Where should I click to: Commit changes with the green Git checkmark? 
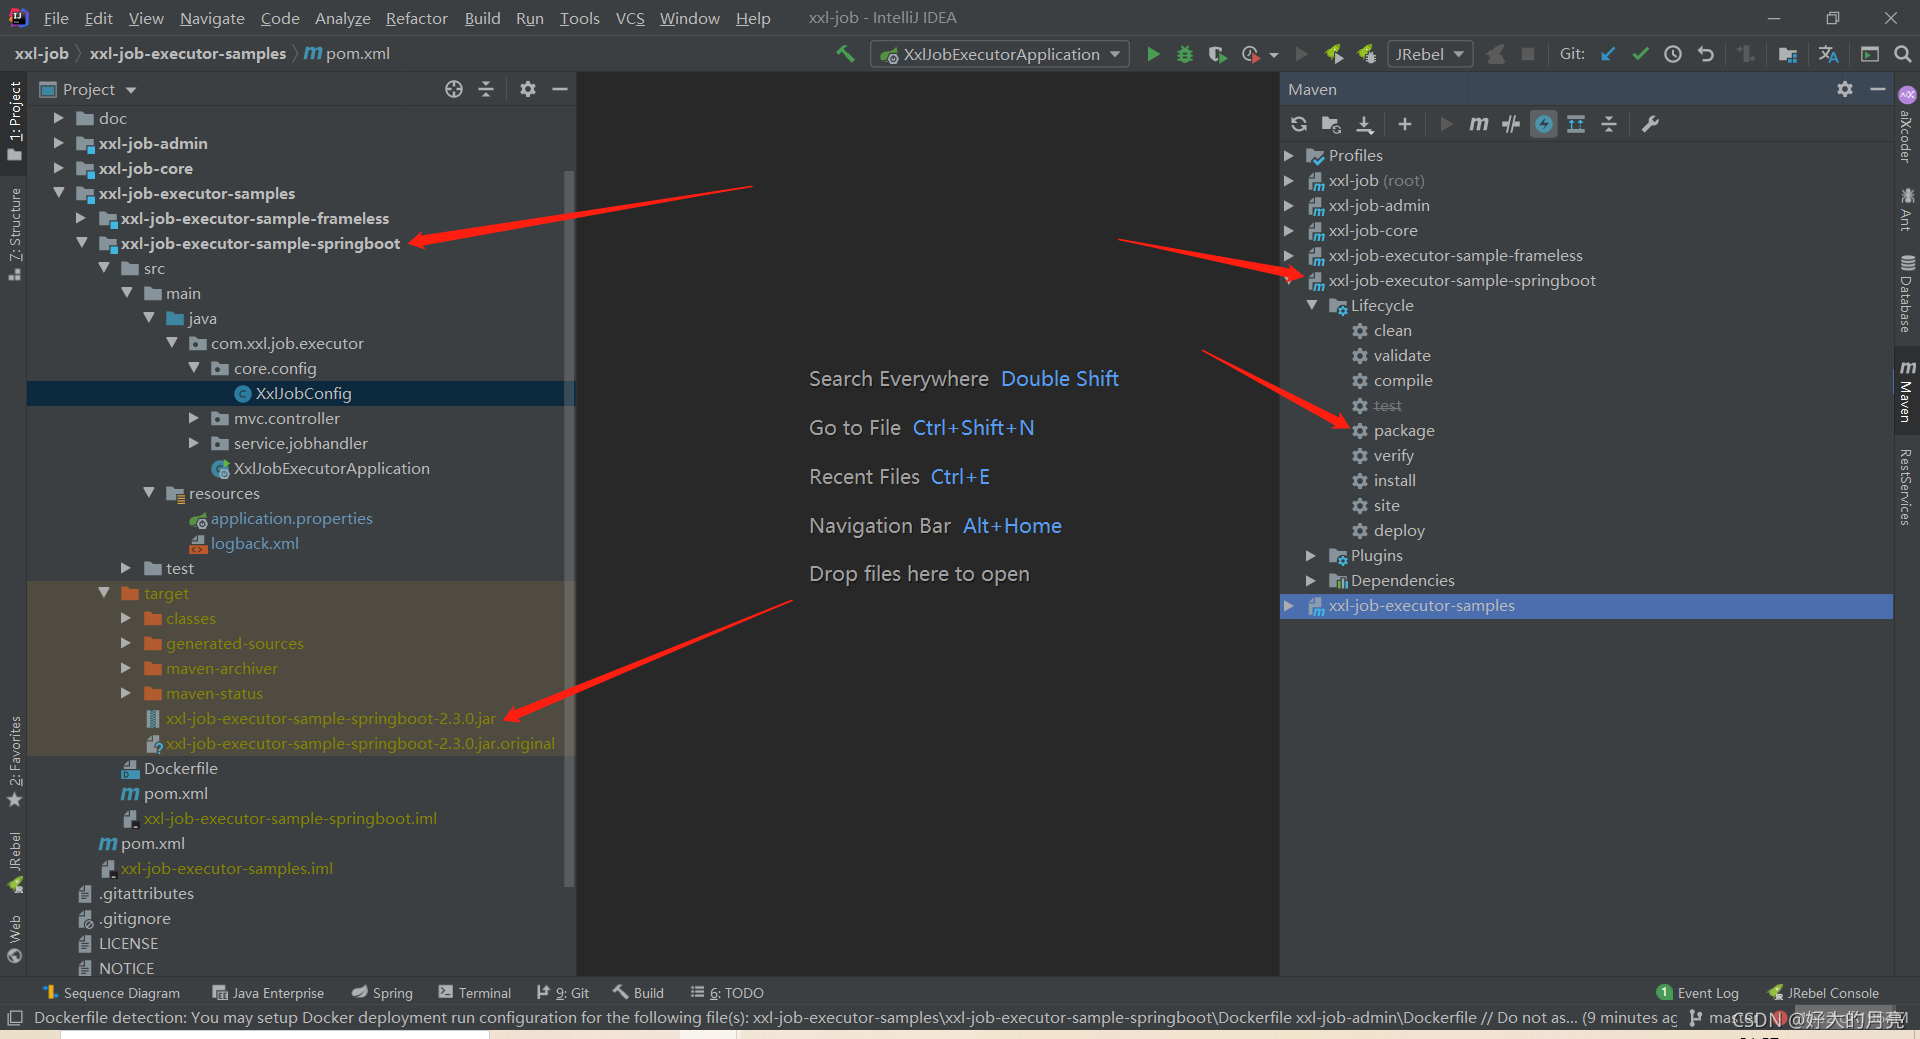tap(1640, 54)
